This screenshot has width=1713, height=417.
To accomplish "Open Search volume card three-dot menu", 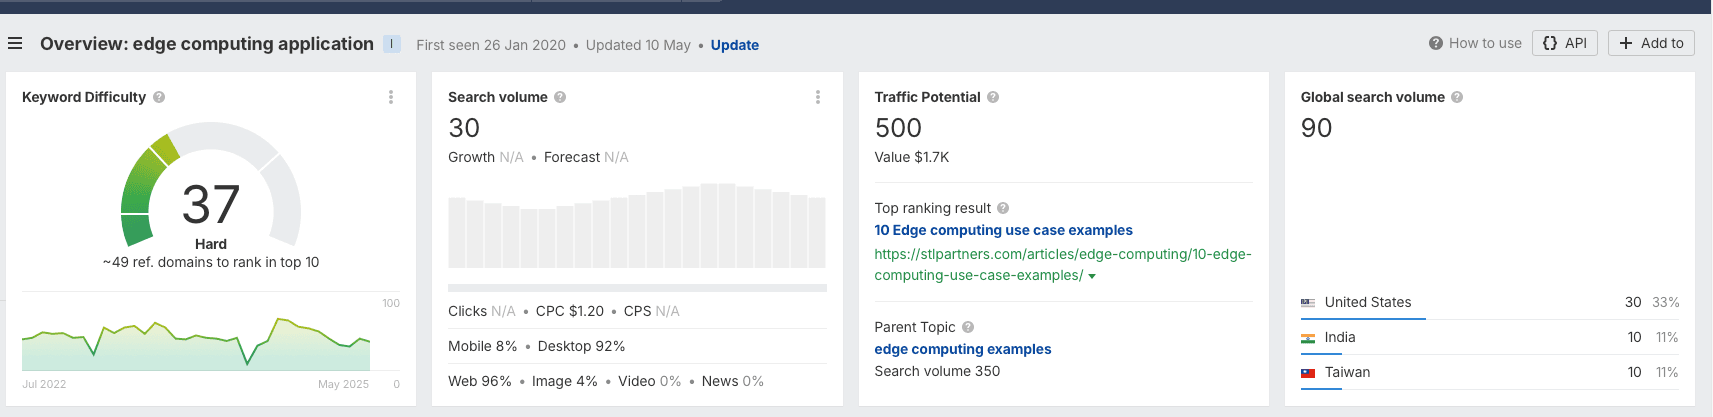I will 818,97.
